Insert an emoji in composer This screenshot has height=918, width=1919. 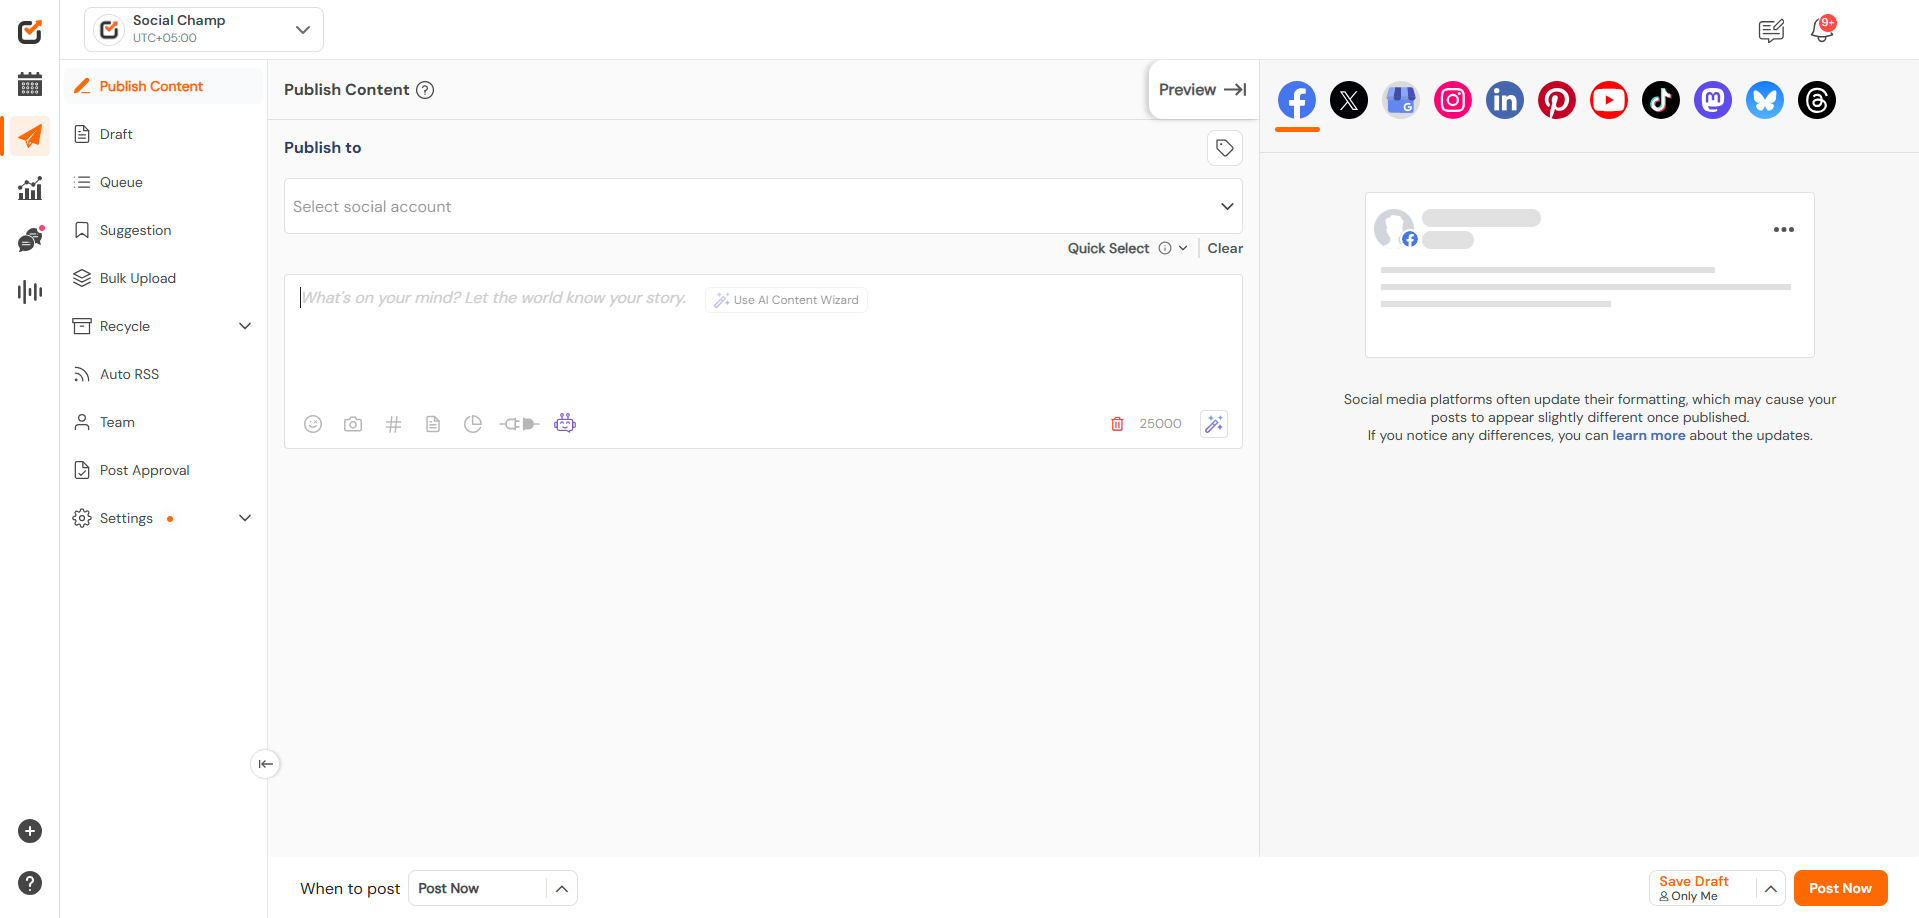click(313, 424)
